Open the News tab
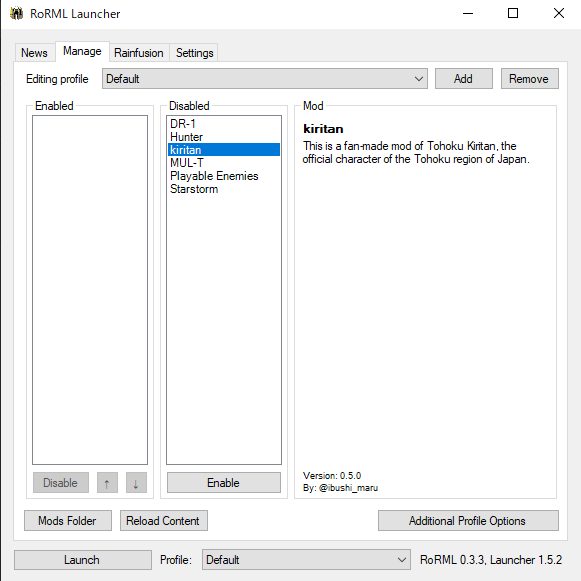 pos(34,53)
